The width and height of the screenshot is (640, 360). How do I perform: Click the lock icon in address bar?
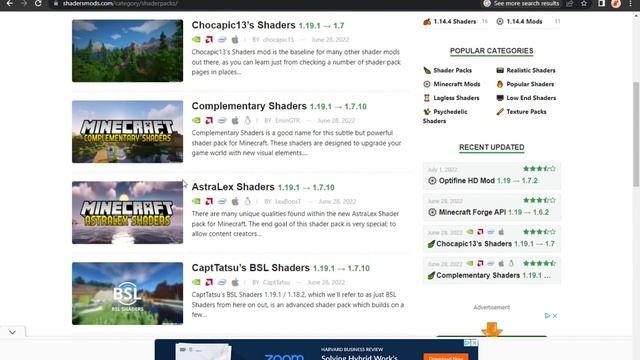56,3
